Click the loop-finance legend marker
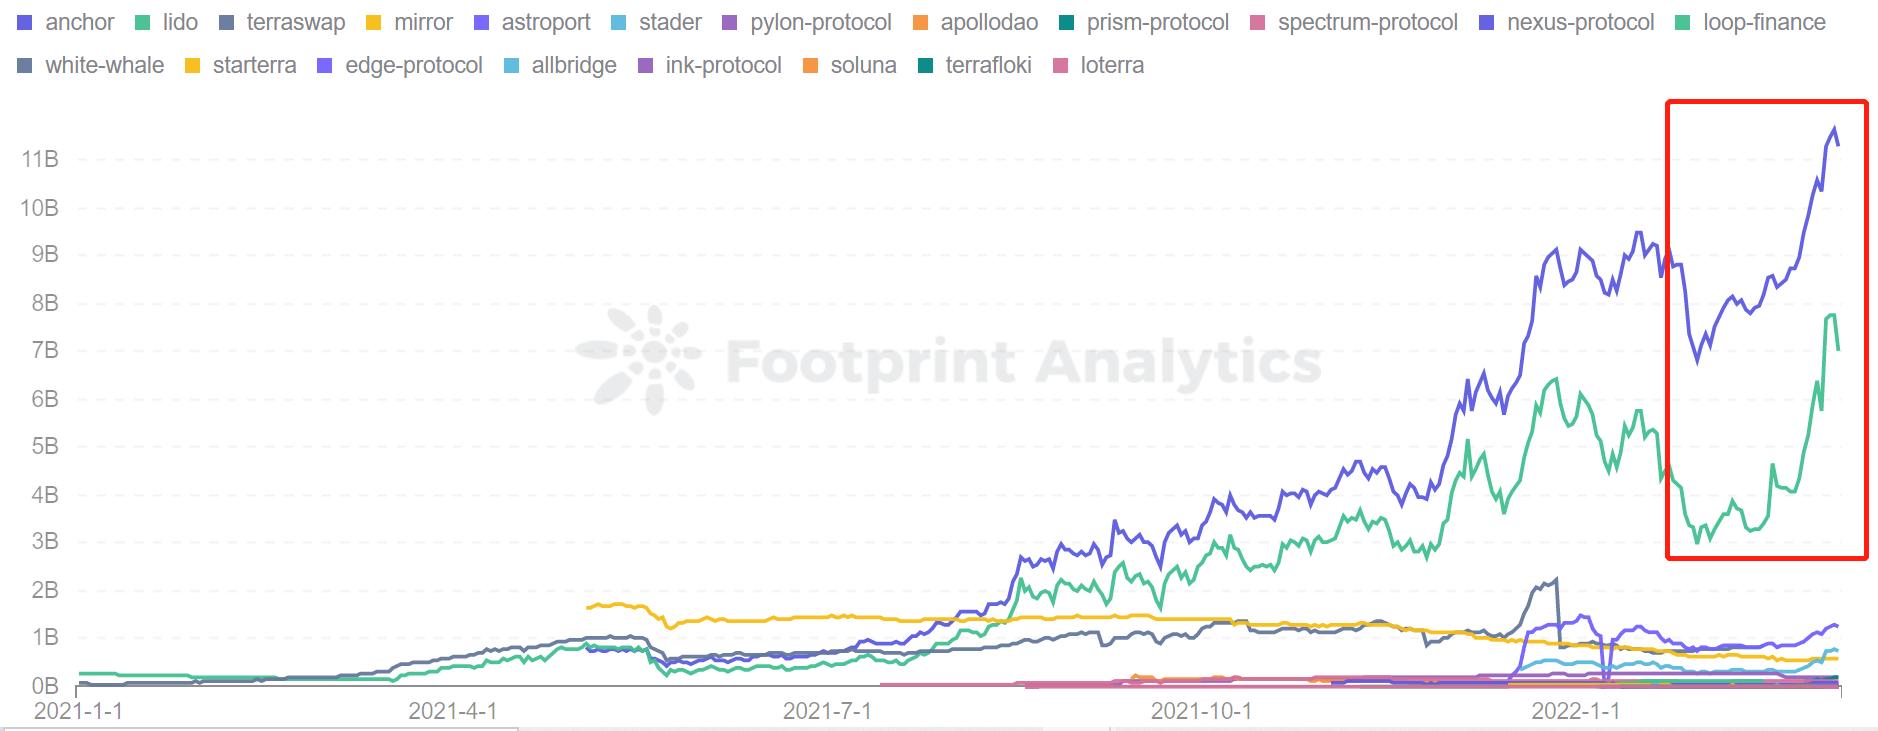Image resolution: width=1878 pixels, height=731 pixels. click(x=1683, y=23)
